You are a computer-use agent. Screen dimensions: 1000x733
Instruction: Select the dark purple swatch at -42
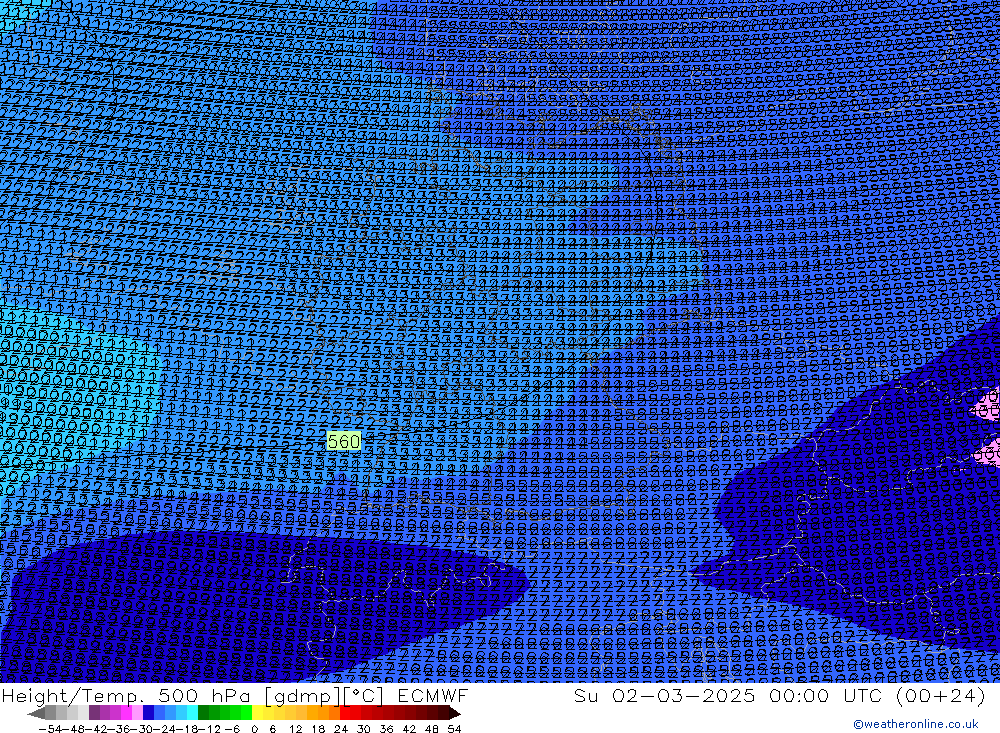pyautogui.click(x=94, y=713)
